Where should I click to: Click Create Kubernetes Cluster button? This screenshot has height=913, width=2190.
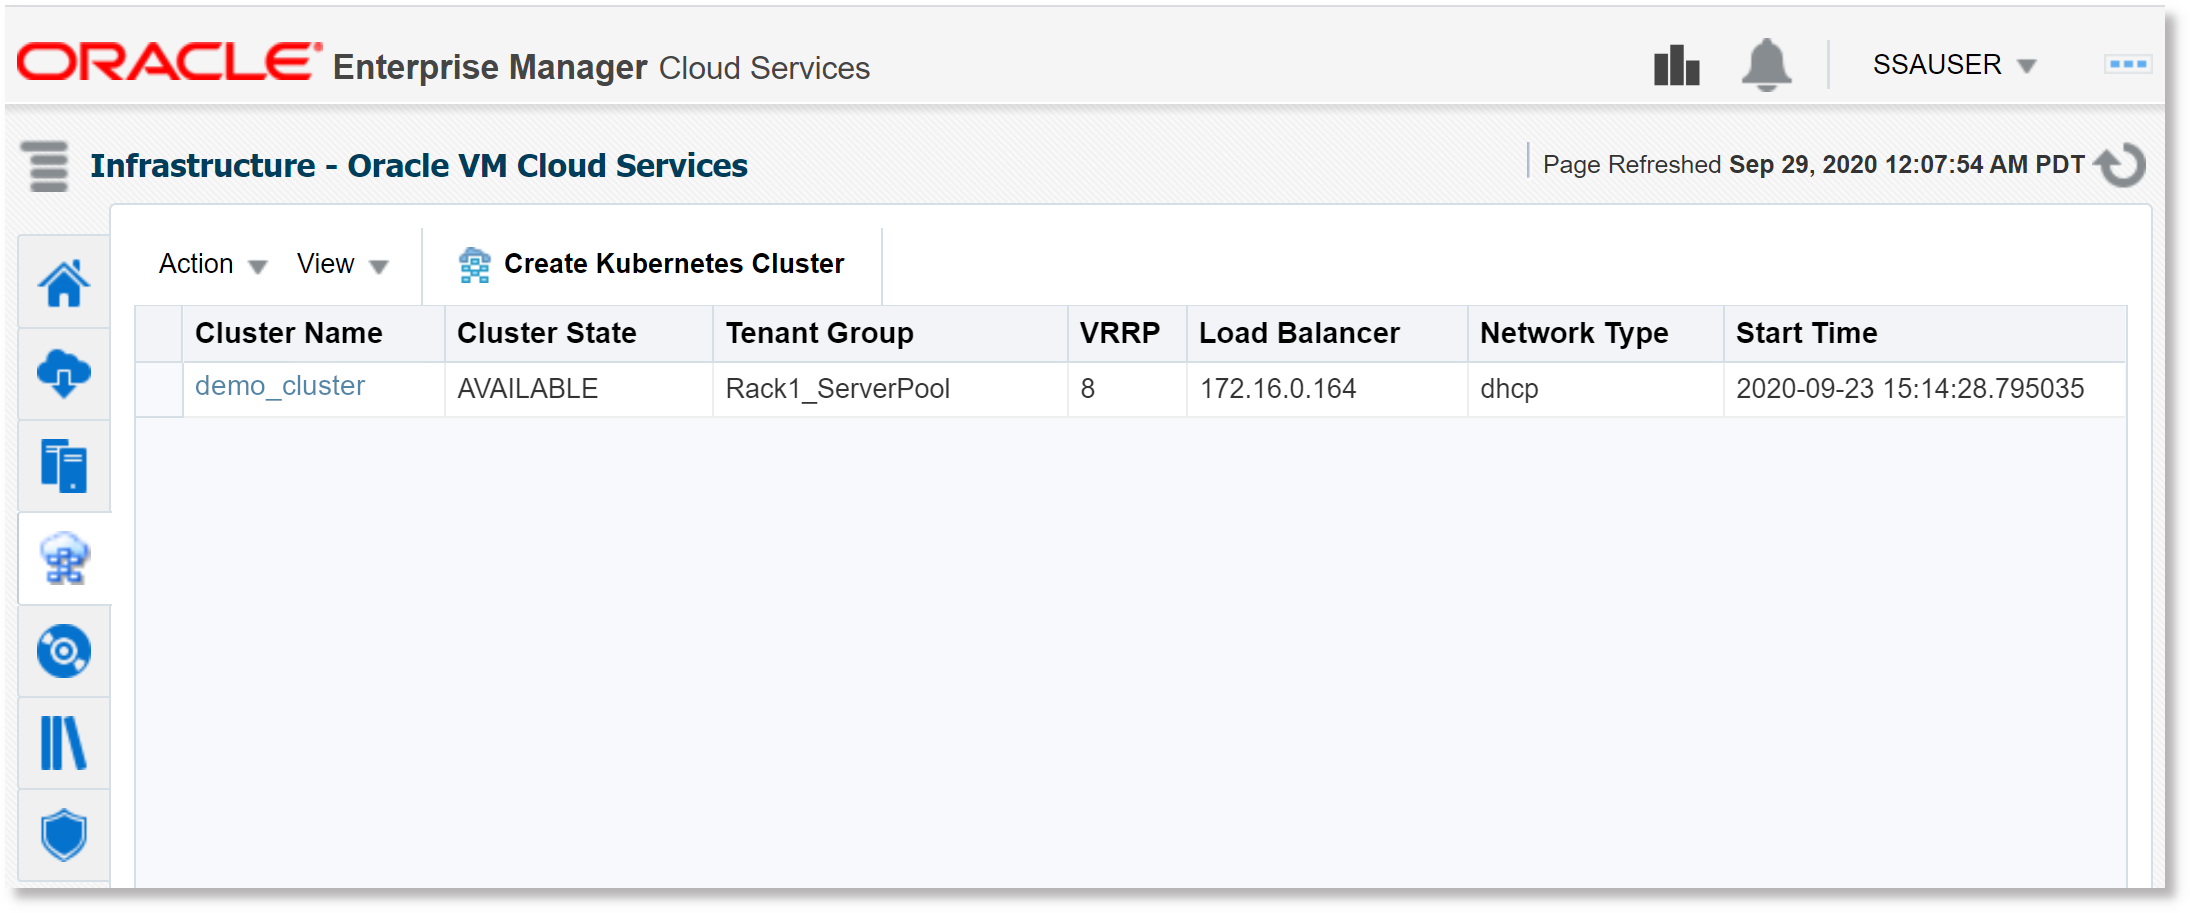click(652, 264)
